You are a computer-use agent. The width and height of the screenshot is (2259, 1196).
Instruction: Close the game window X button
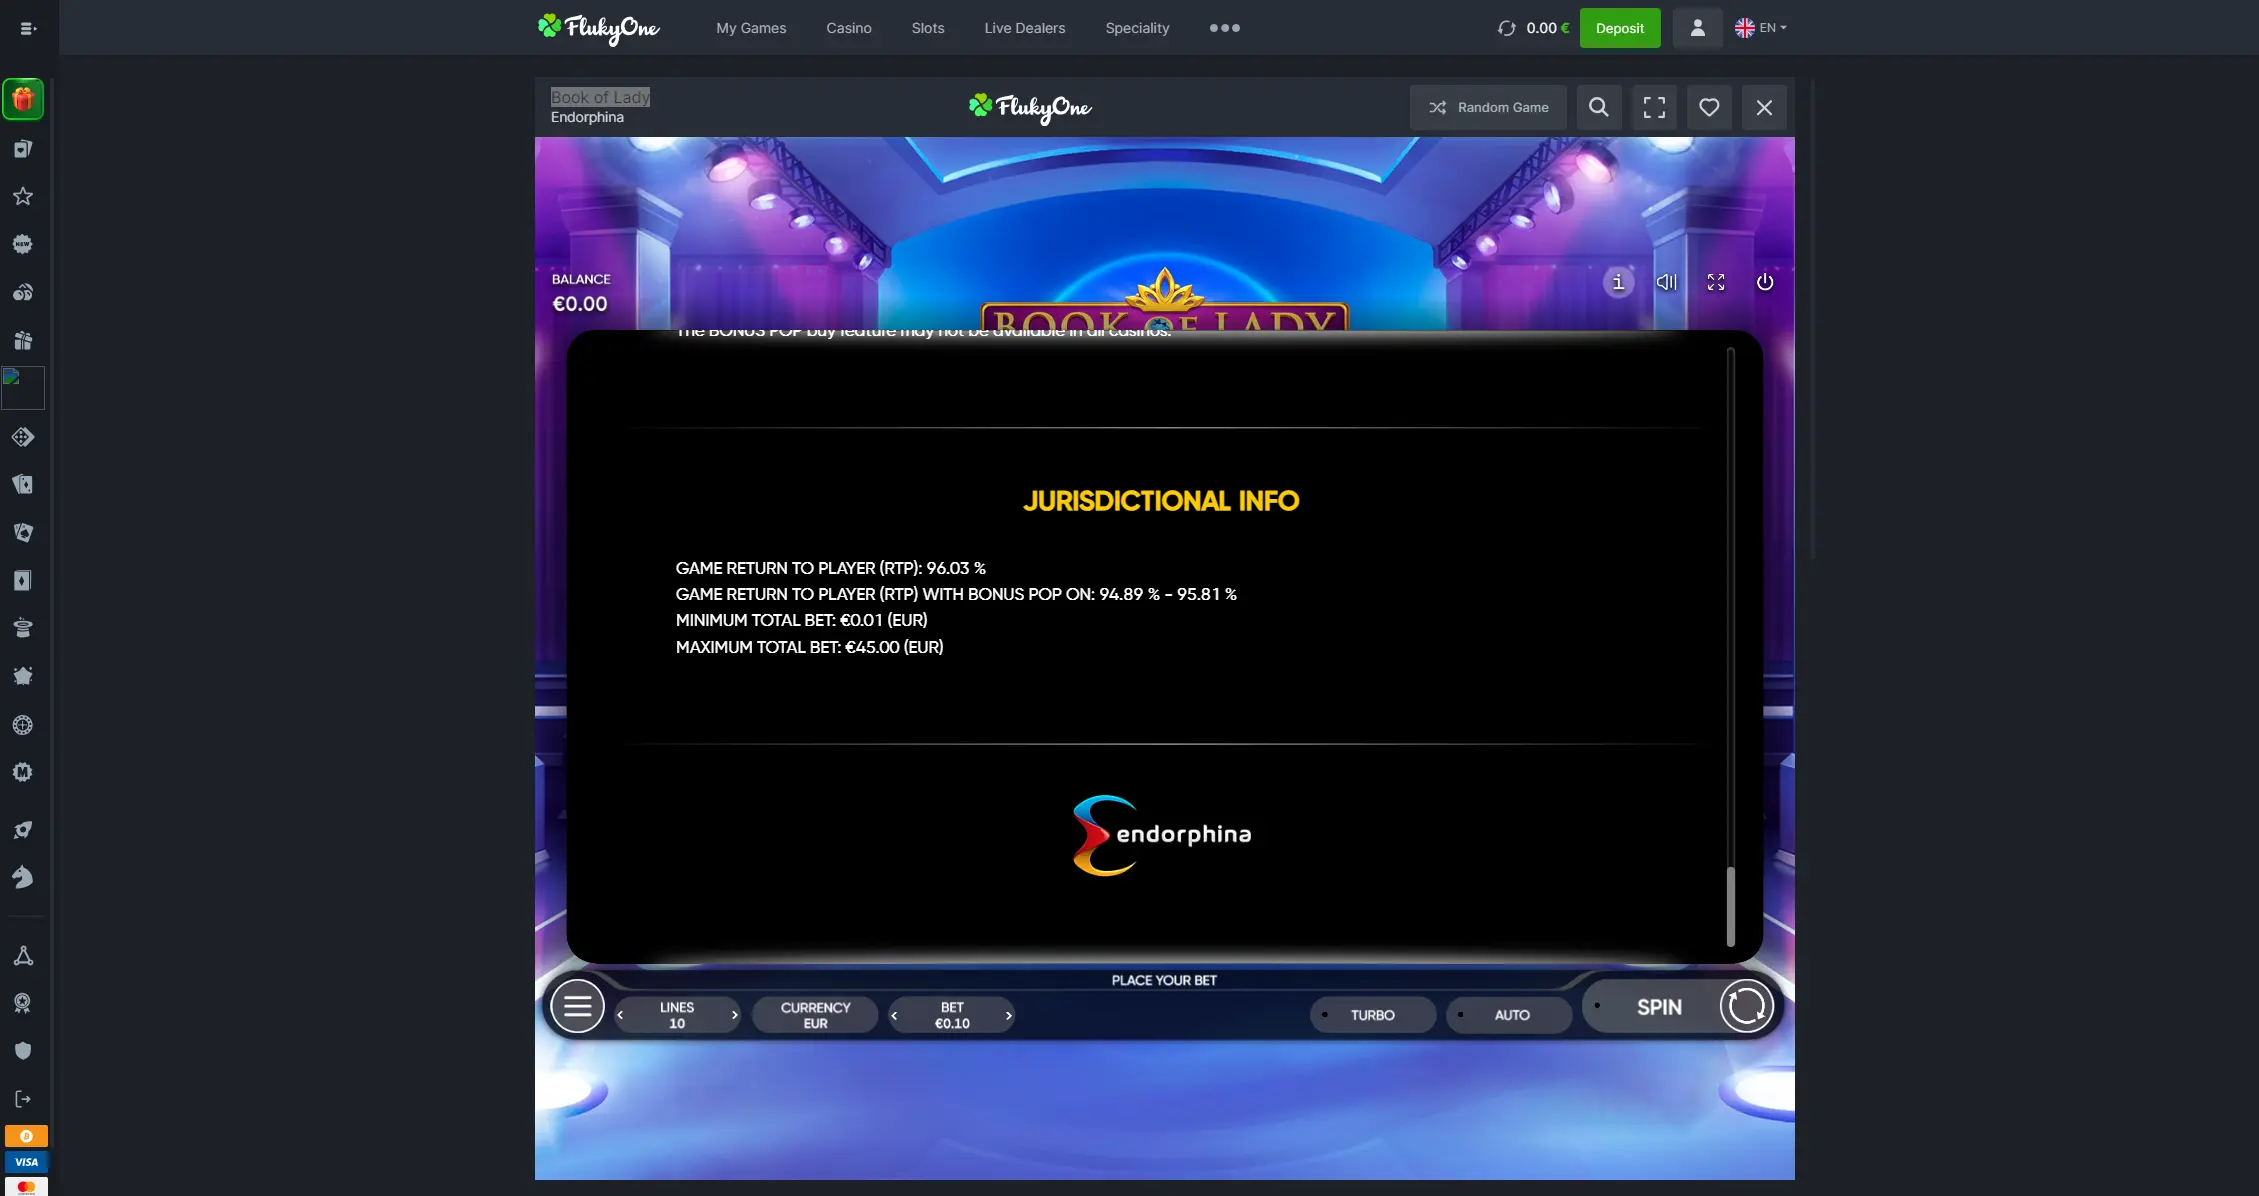[x=1765, y=107]
